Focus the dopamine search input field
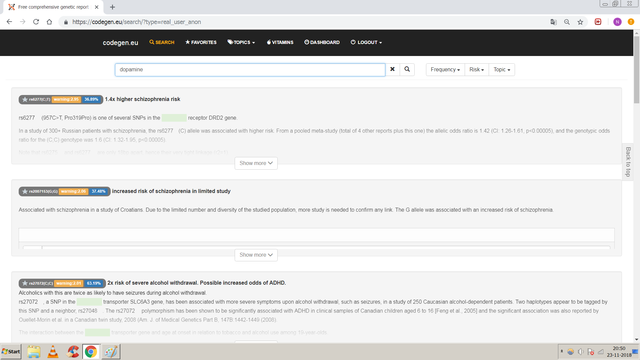The height and width of the screenshot is (360, 640). coord(250,69)
